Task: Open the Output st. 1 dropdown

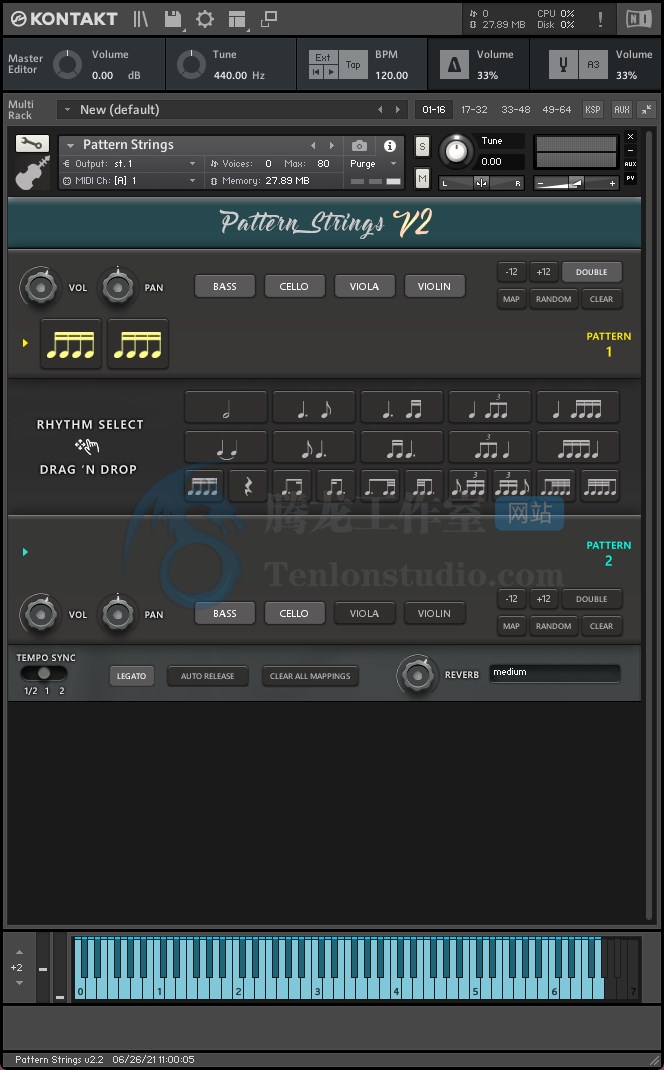Action: [129, 164]
